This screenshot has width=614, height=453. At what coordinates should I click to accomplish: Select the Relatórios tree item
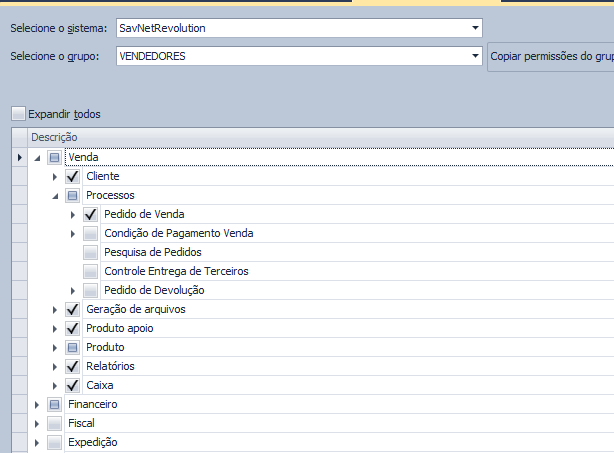click(x=110, y=366)
